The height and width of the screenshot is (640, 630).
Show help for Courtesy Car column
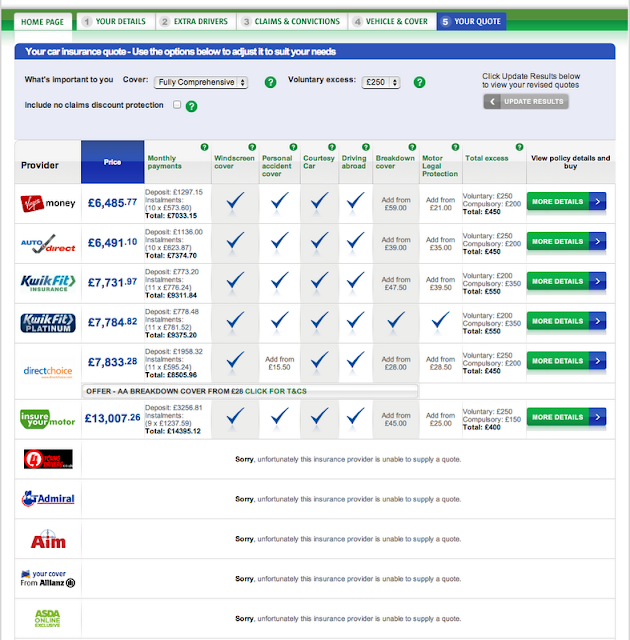[332, 147]
